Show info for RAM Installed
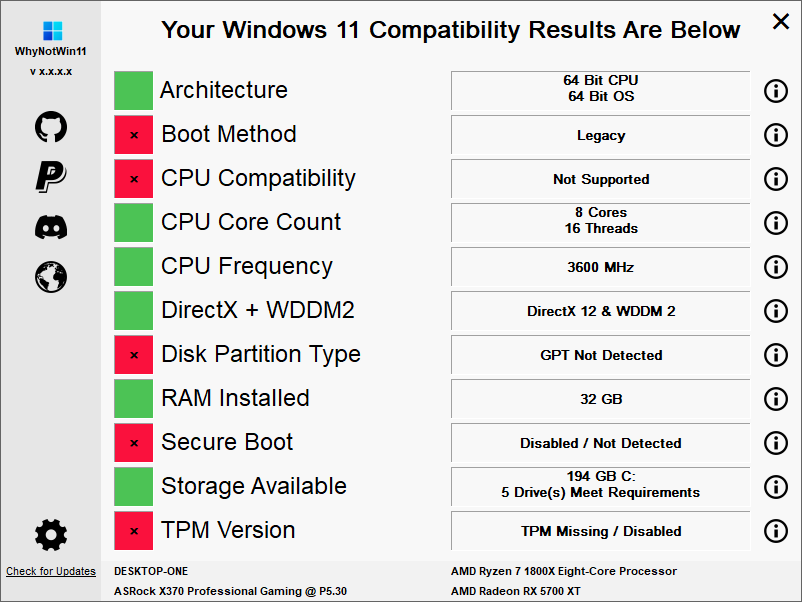This screenshot has width=802, height=602. [776, 399]
